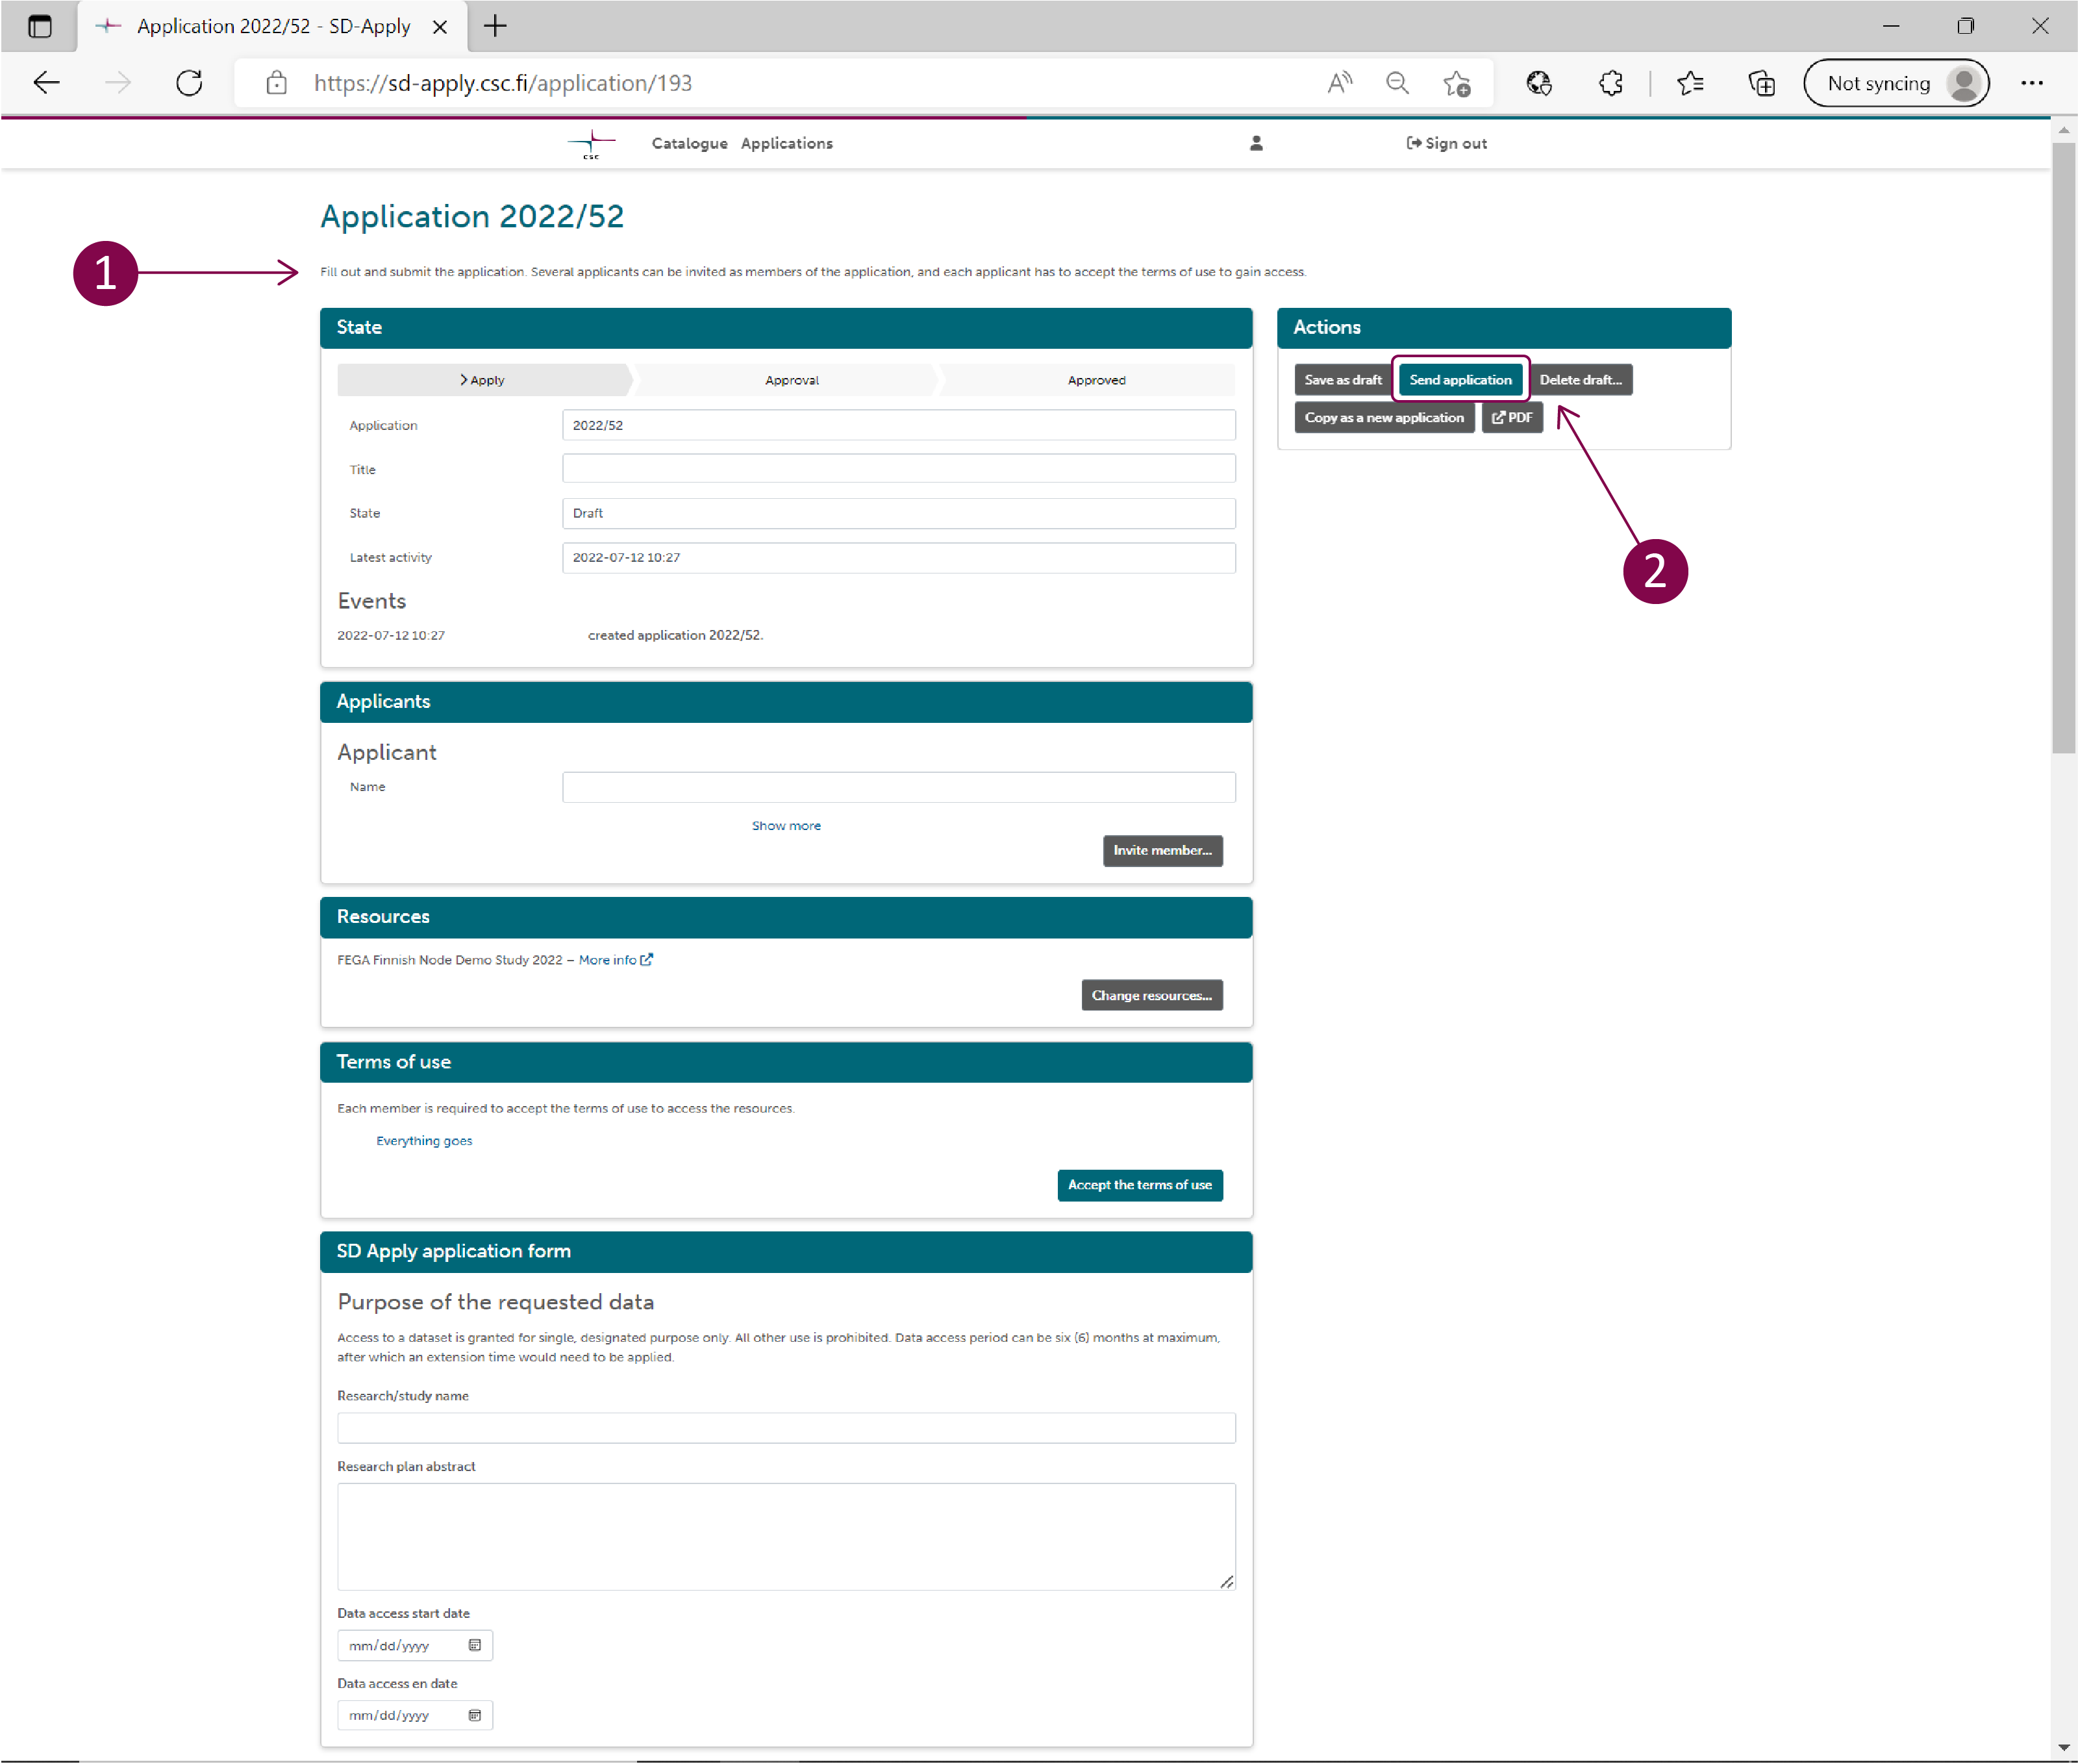Open the Everything goes license link
The image size is (2078, 1764).
424,1141
